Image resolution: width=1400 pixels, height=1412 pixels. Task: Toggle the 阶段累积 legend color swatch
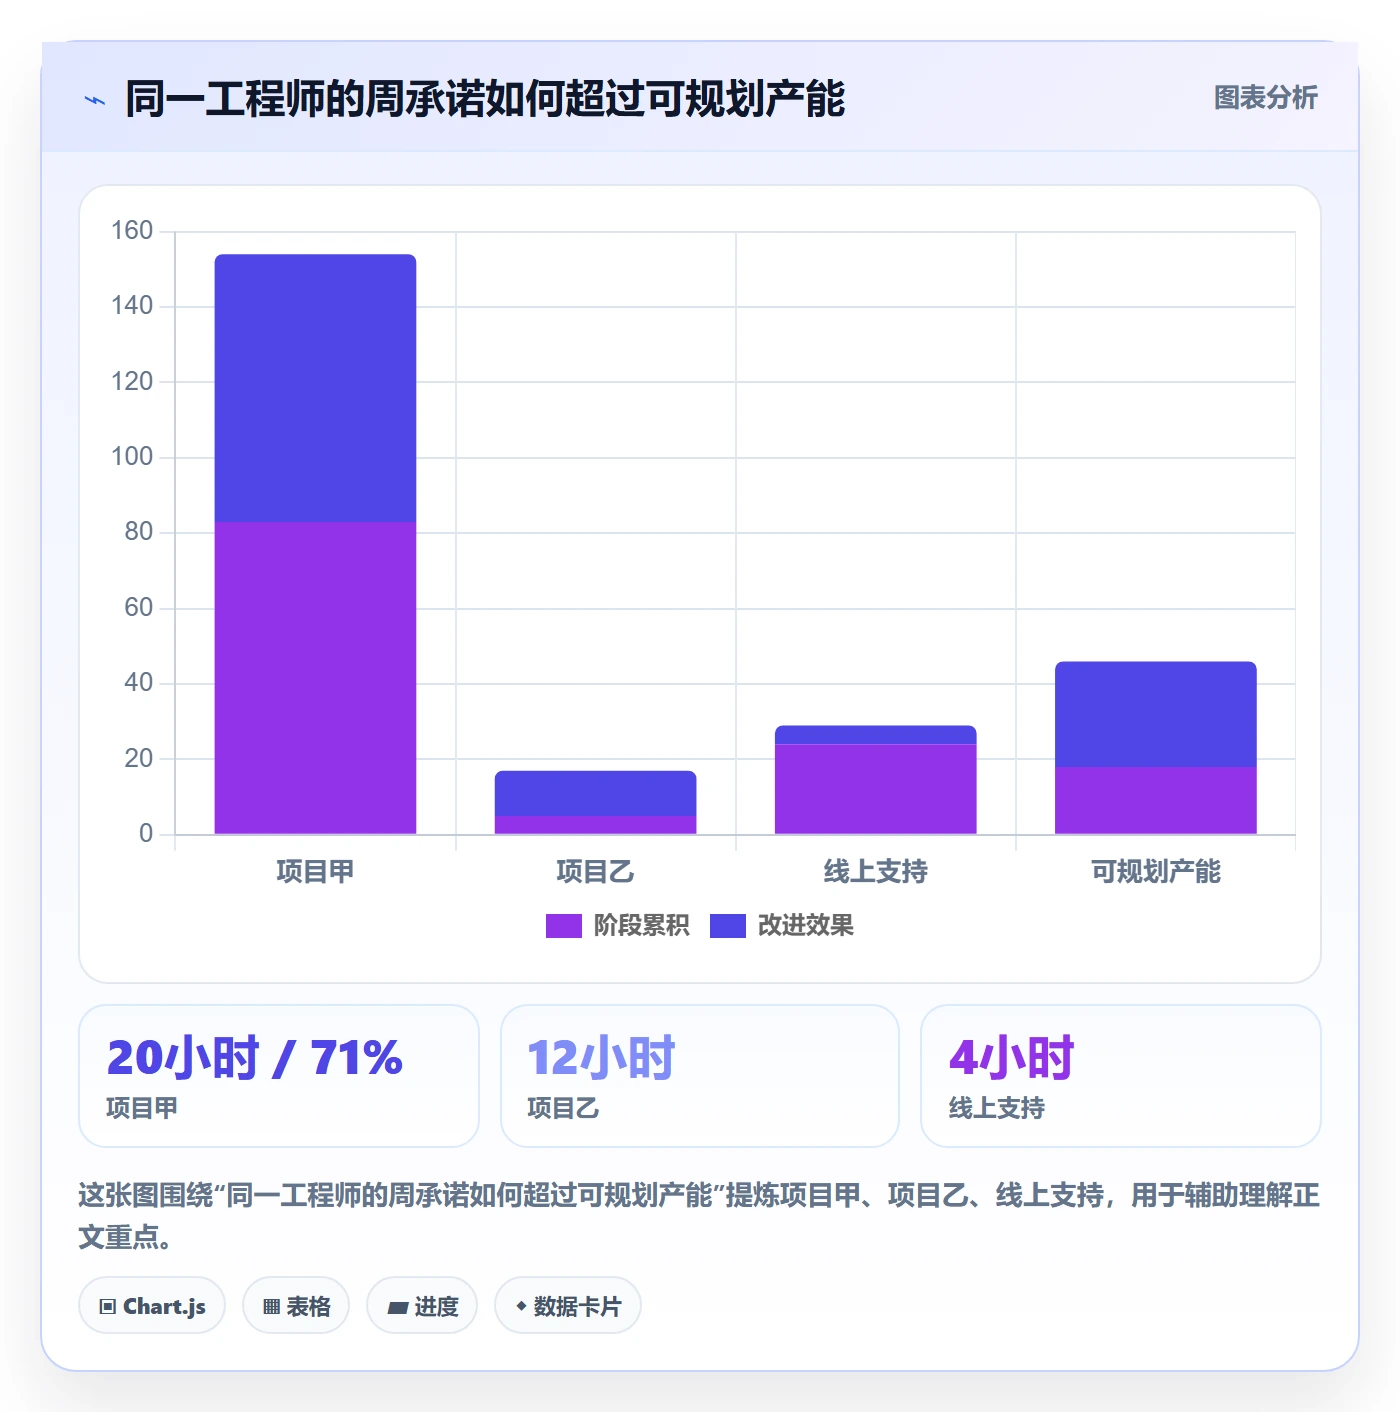coord(564,926)
